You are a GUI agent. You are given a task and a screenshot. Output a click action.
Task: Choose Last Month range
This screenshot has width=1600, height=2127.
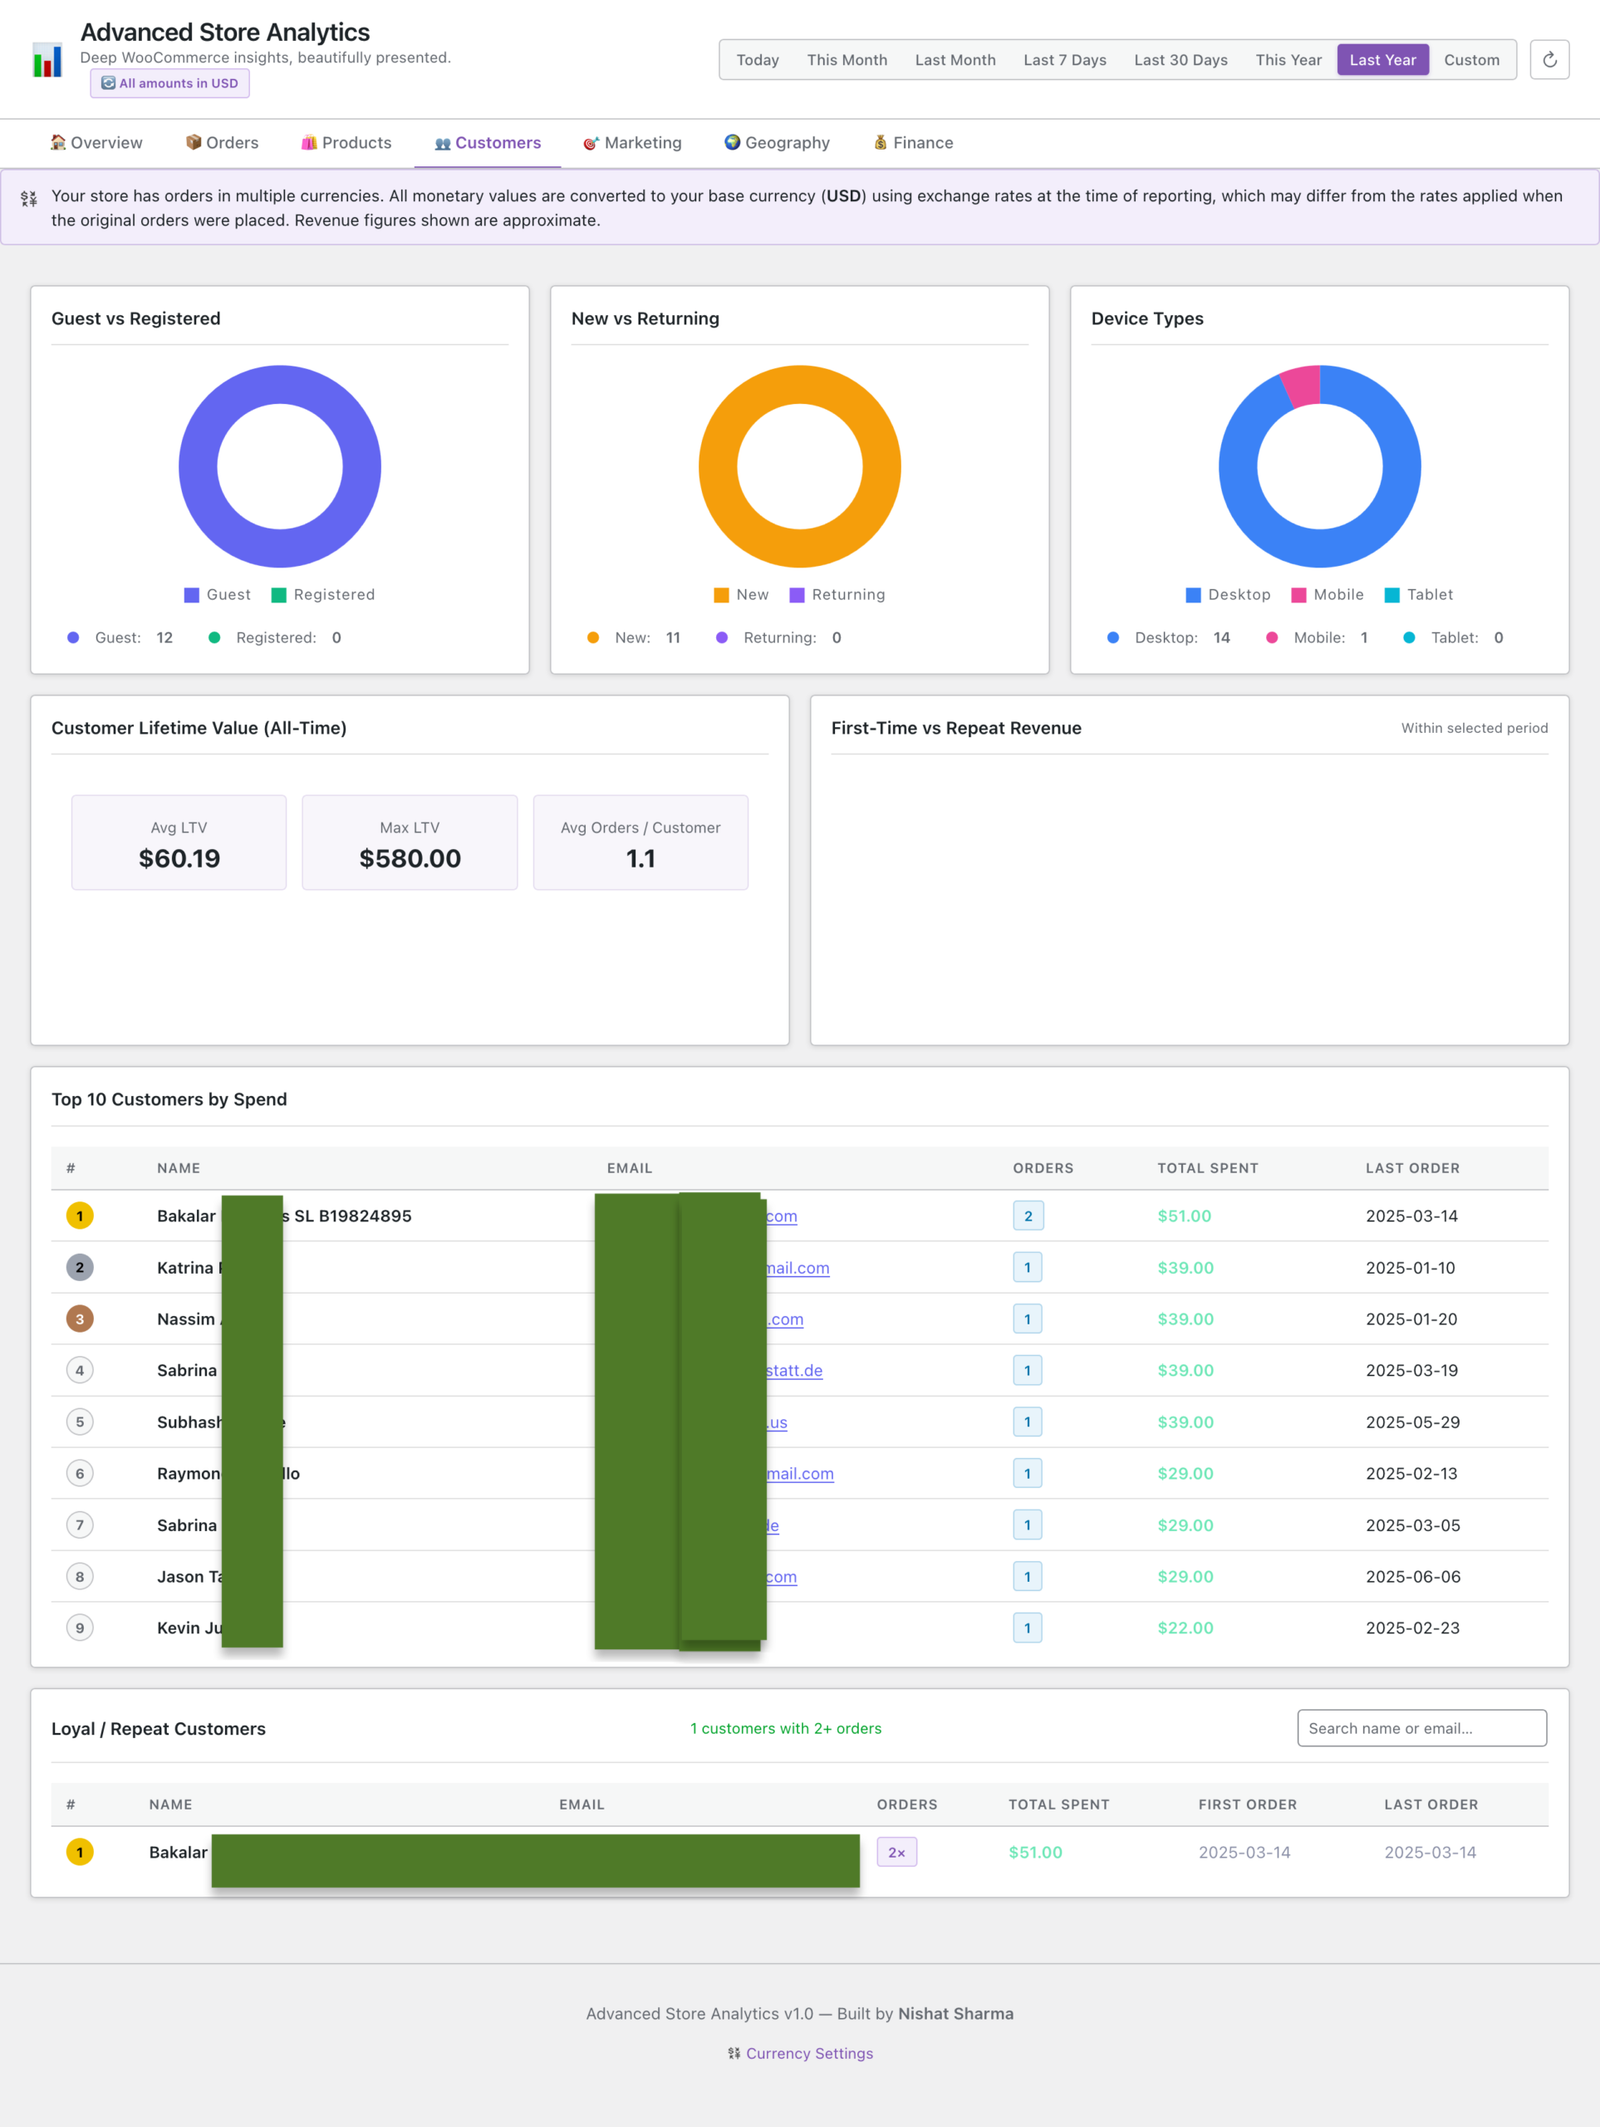click(955, 60)
